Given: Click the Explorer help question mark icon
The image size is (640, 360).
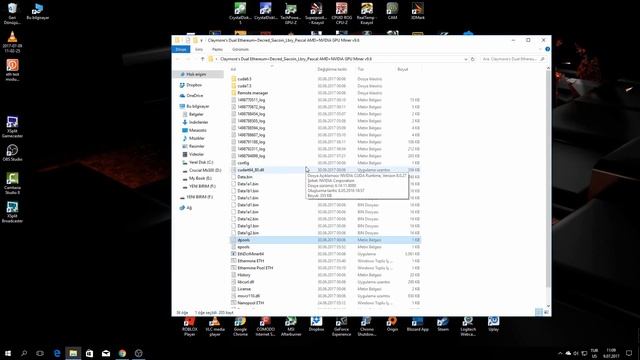Looking at the screenshot, I should click(x=547, y=49).
